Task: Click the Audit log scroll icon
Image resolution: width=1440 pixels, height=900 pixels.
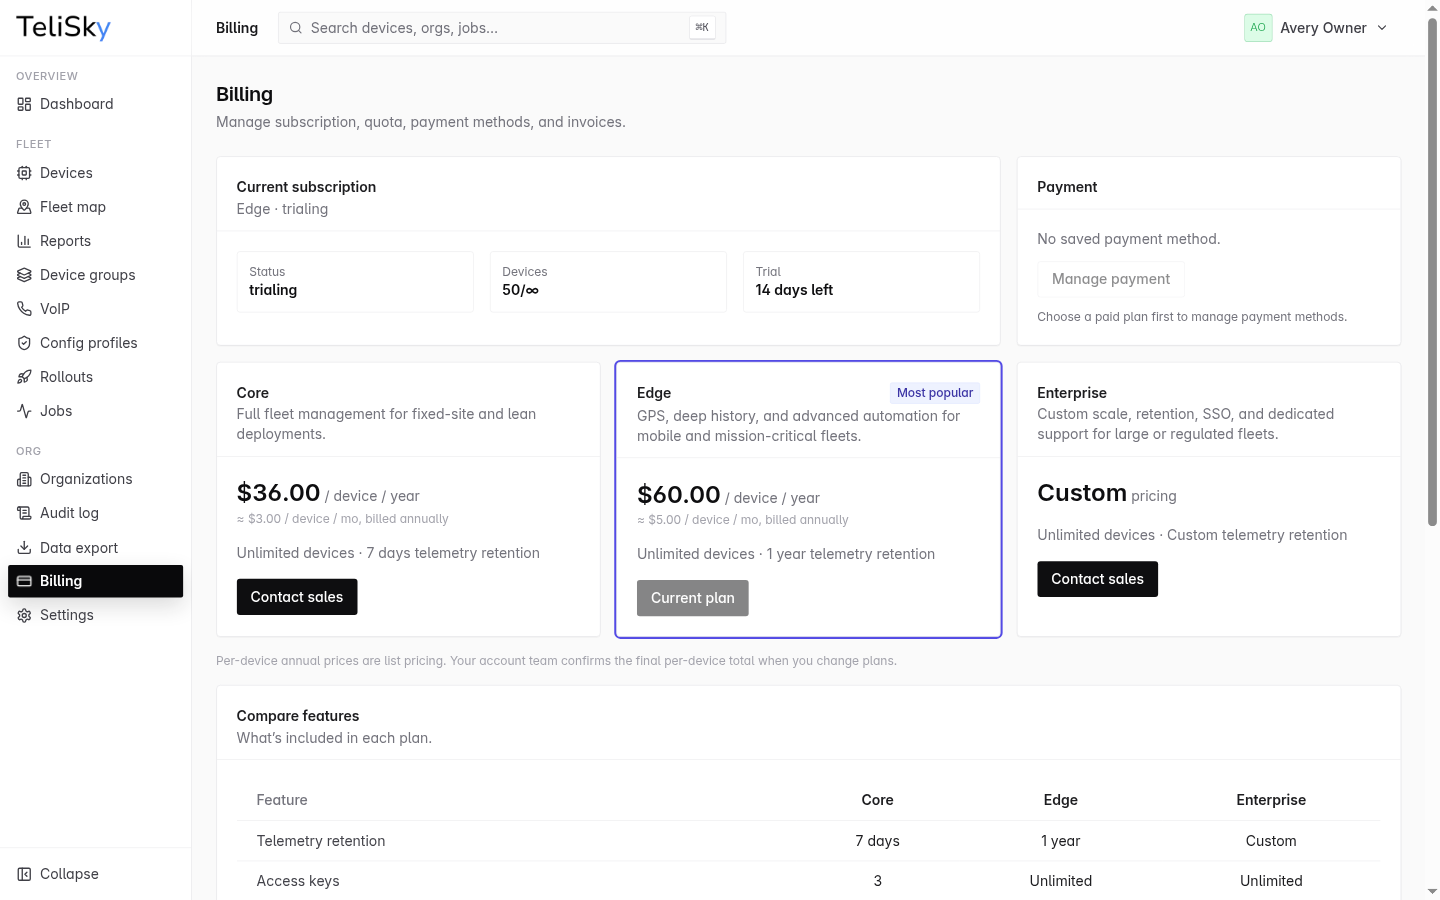Action: tap(24, 513)
